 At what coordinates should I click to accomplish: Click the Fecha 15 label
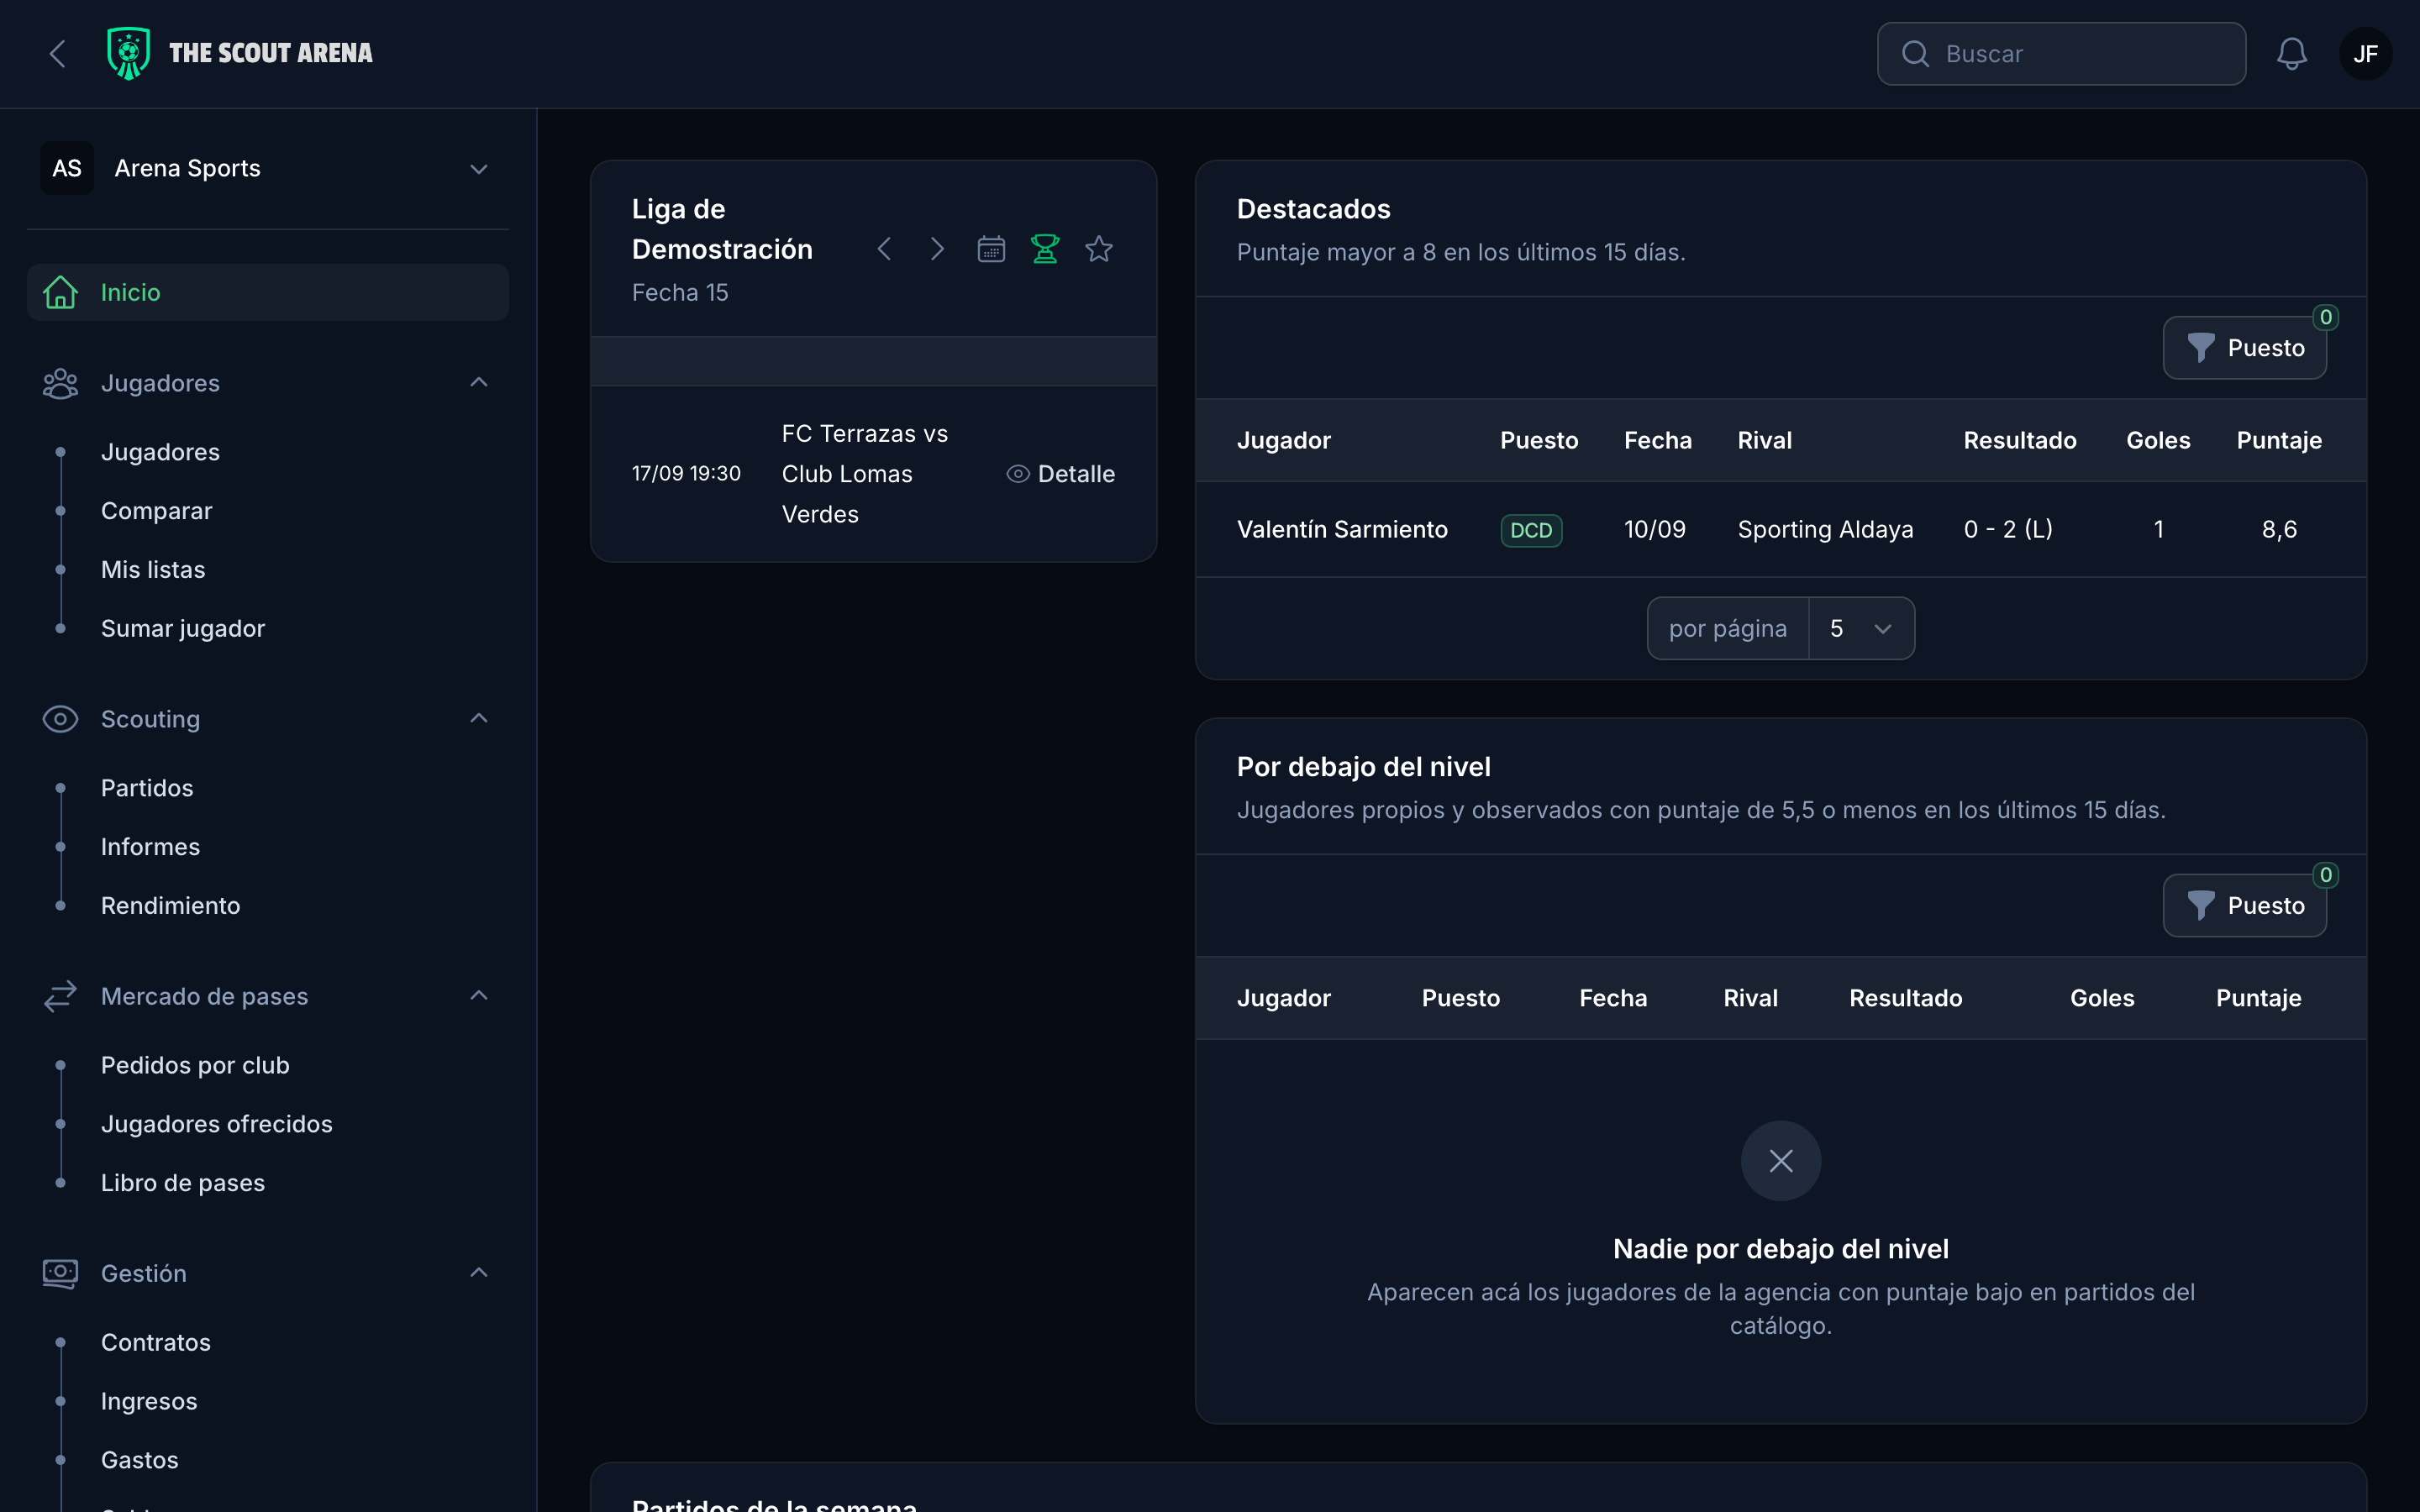pyautogui.click(x=680, y=293)
